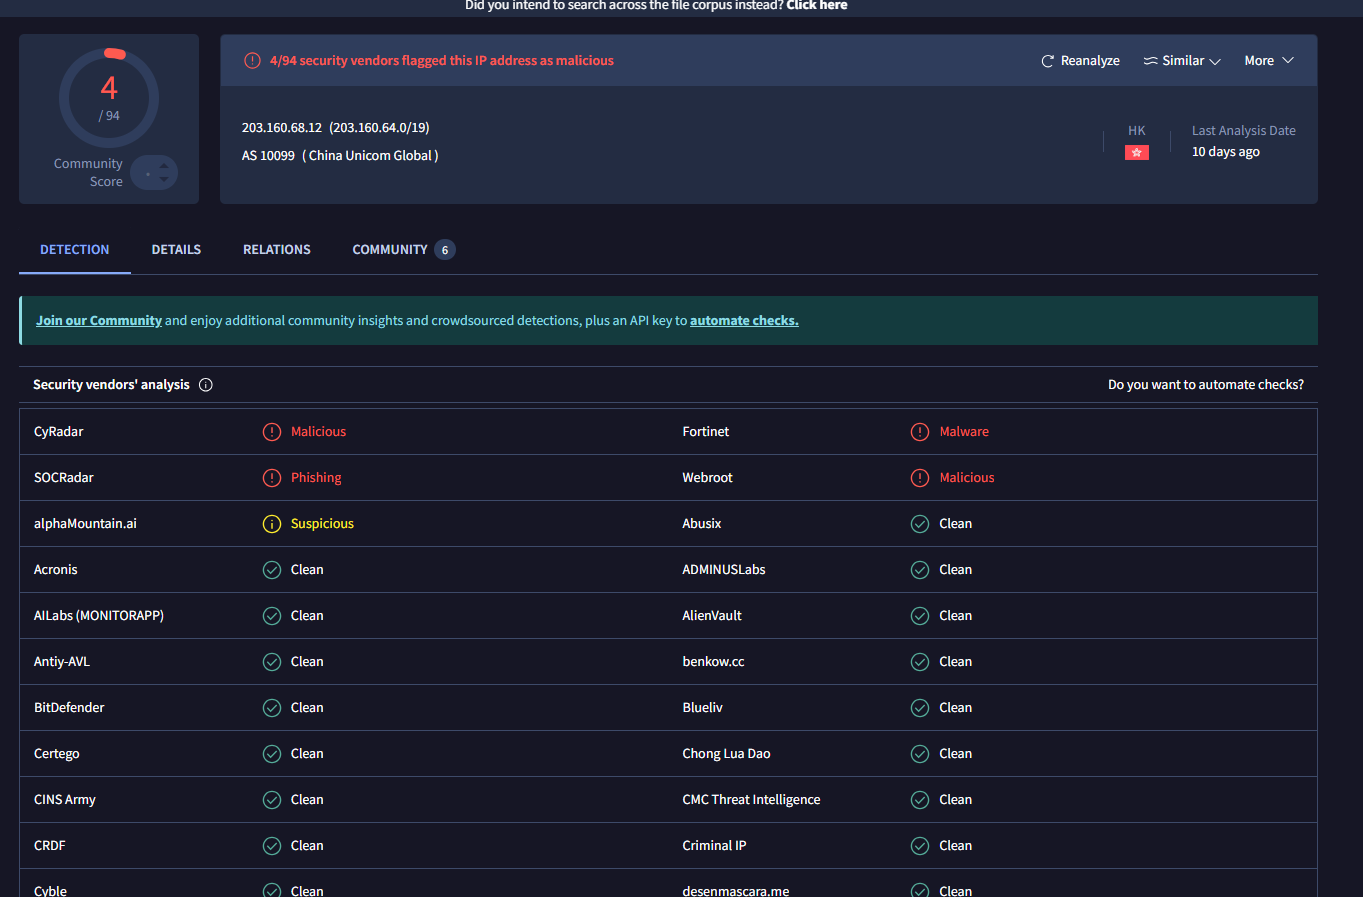The width and height of the screenshot is (1363, 897).
Task: Click AILabs (MONITORAPP) clean checkmark icon
Action: [x=272, y=616]
